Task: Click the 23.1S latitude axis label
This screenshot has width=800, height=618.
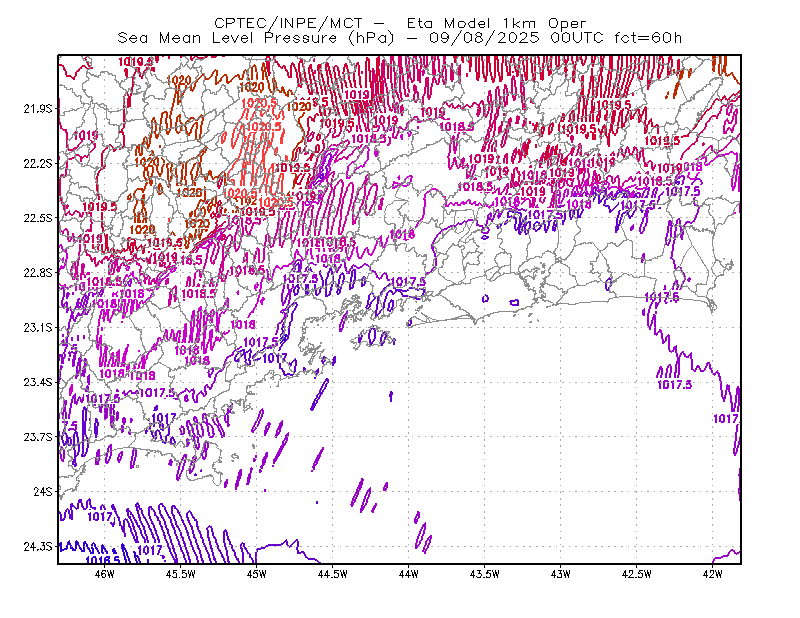Action: (38, 328)
